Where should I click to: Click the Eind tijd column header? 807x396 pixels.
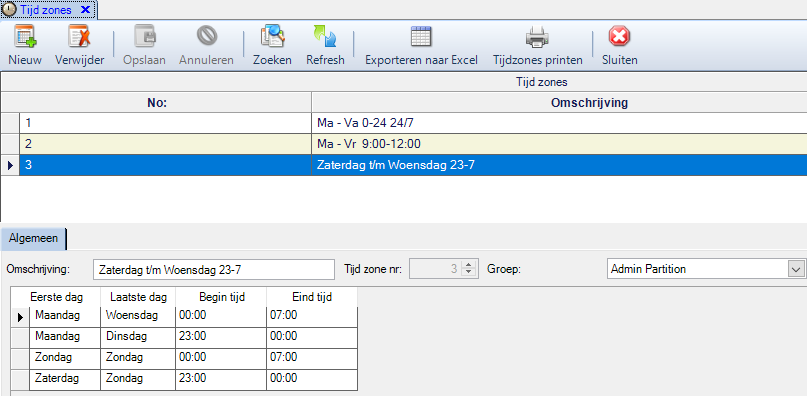click(312, 297)
